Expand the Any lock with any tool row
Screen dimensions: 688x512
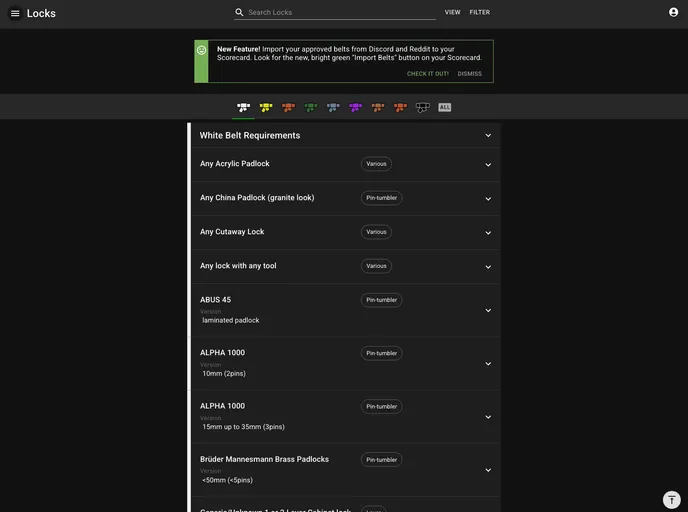click(488, 267)
